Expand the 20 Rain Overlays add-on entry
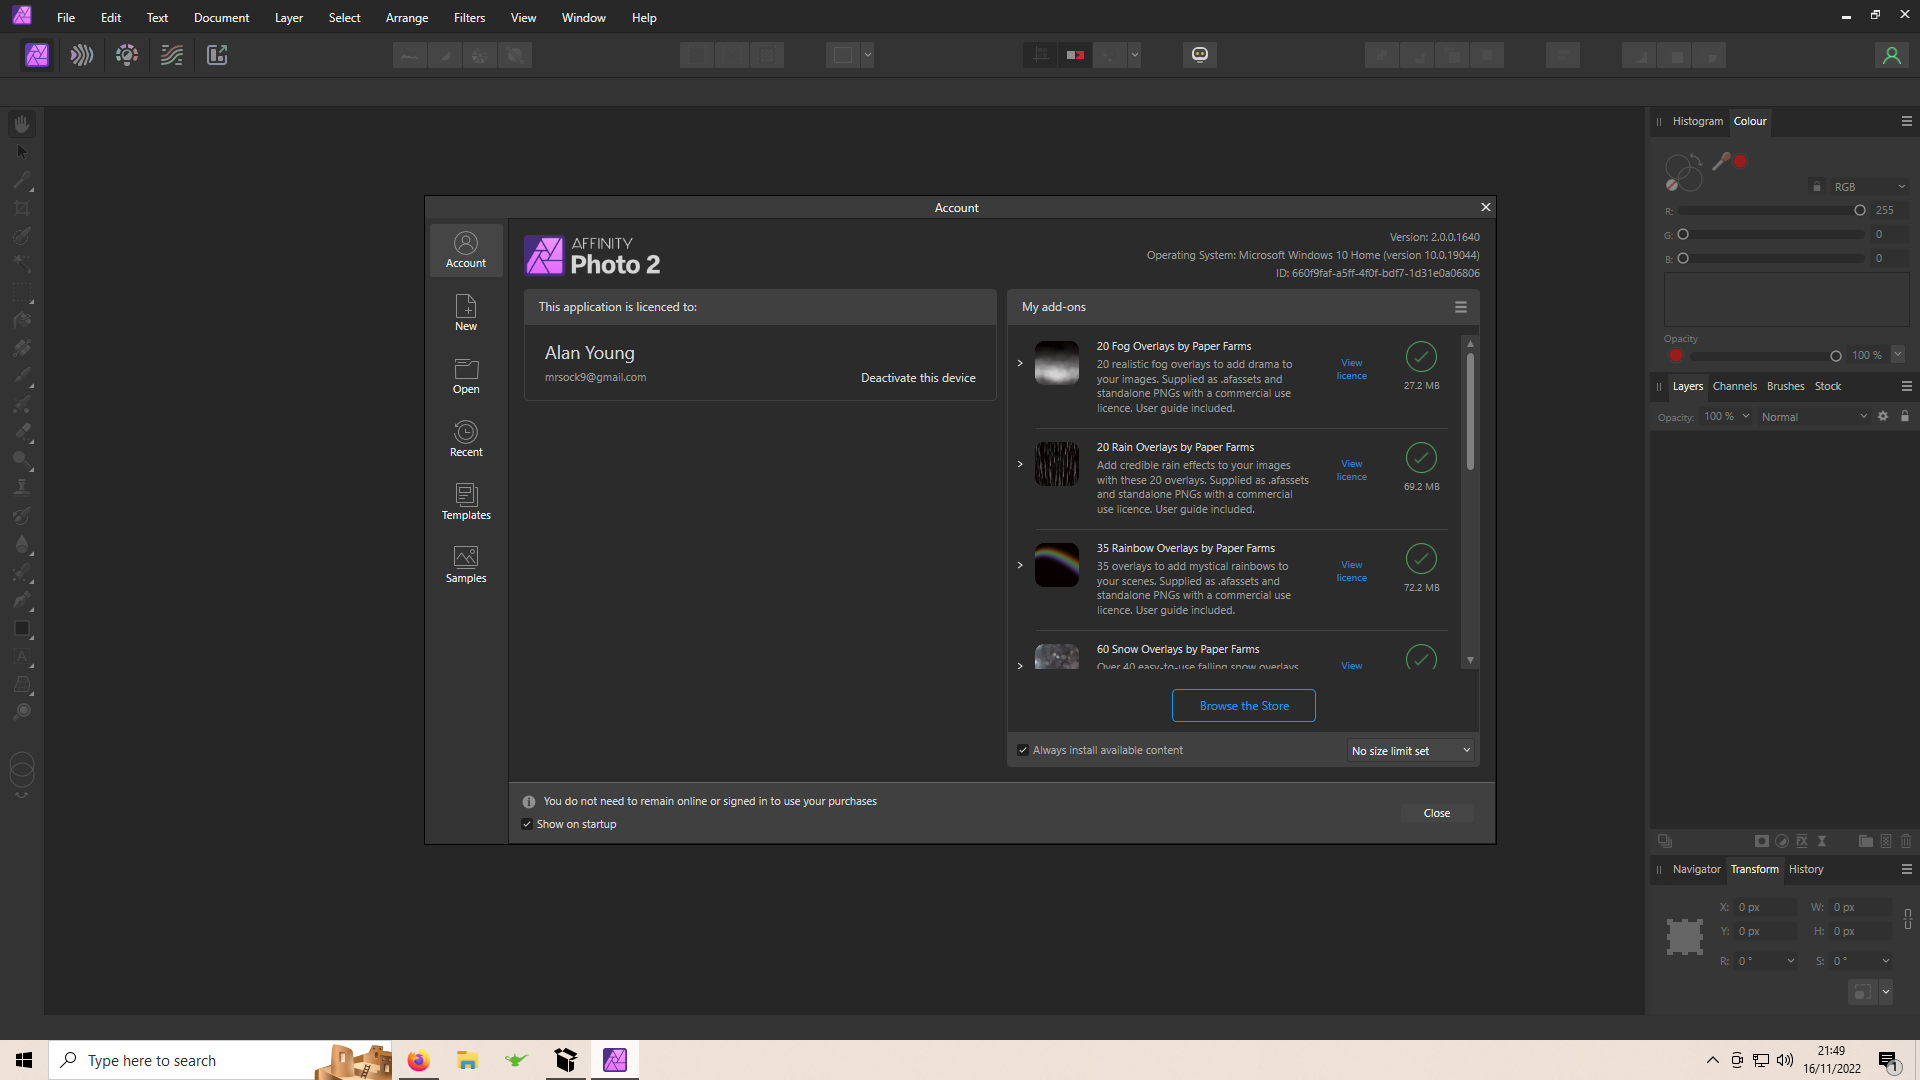The height and width of the screenshot is (1080, 1920). (x=1020, y=464)
